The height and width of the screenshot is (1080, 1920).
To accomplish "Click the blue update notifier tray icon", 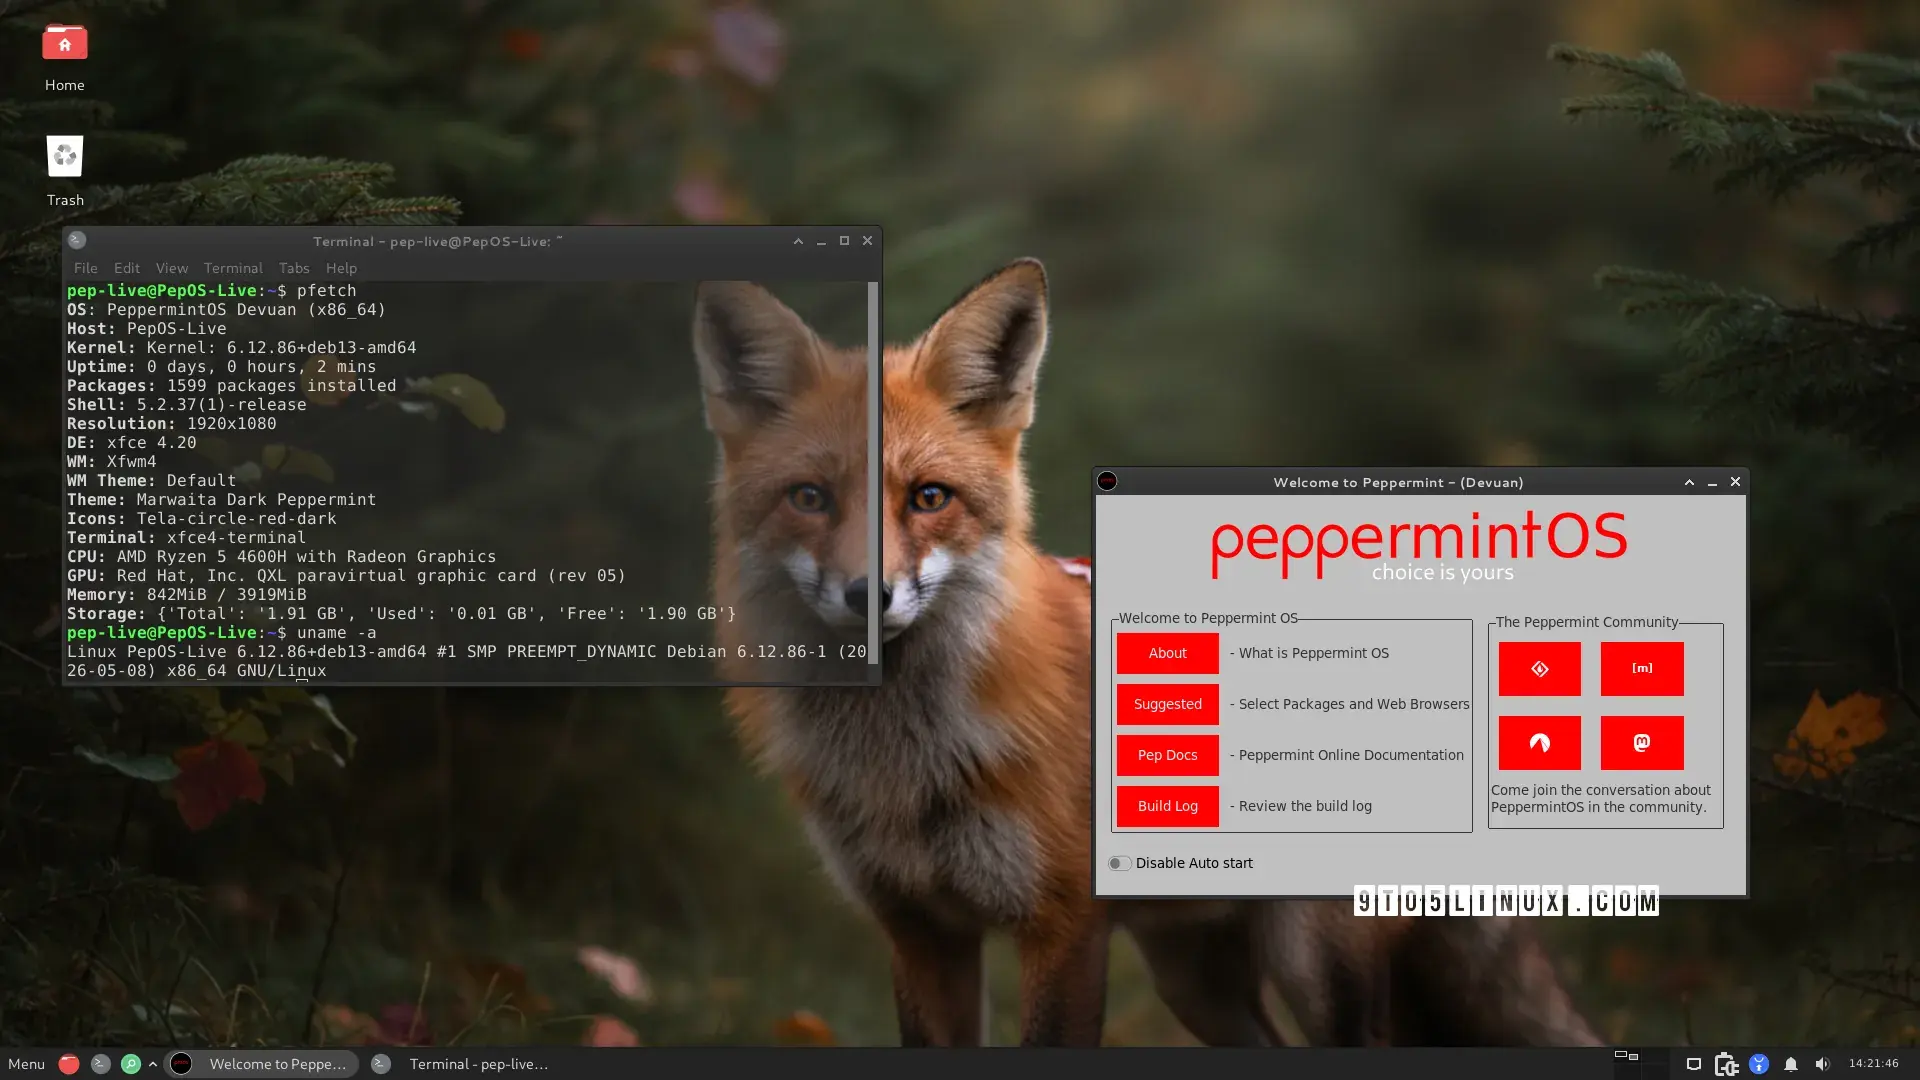I will 1759,1064.
